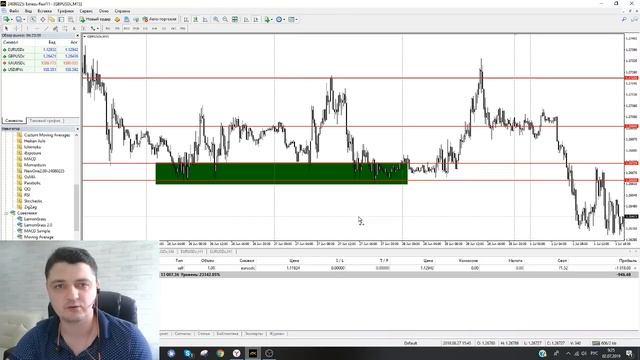Select the Crosshair tool
Screen dimensions: 640x360
pos(17,28)
